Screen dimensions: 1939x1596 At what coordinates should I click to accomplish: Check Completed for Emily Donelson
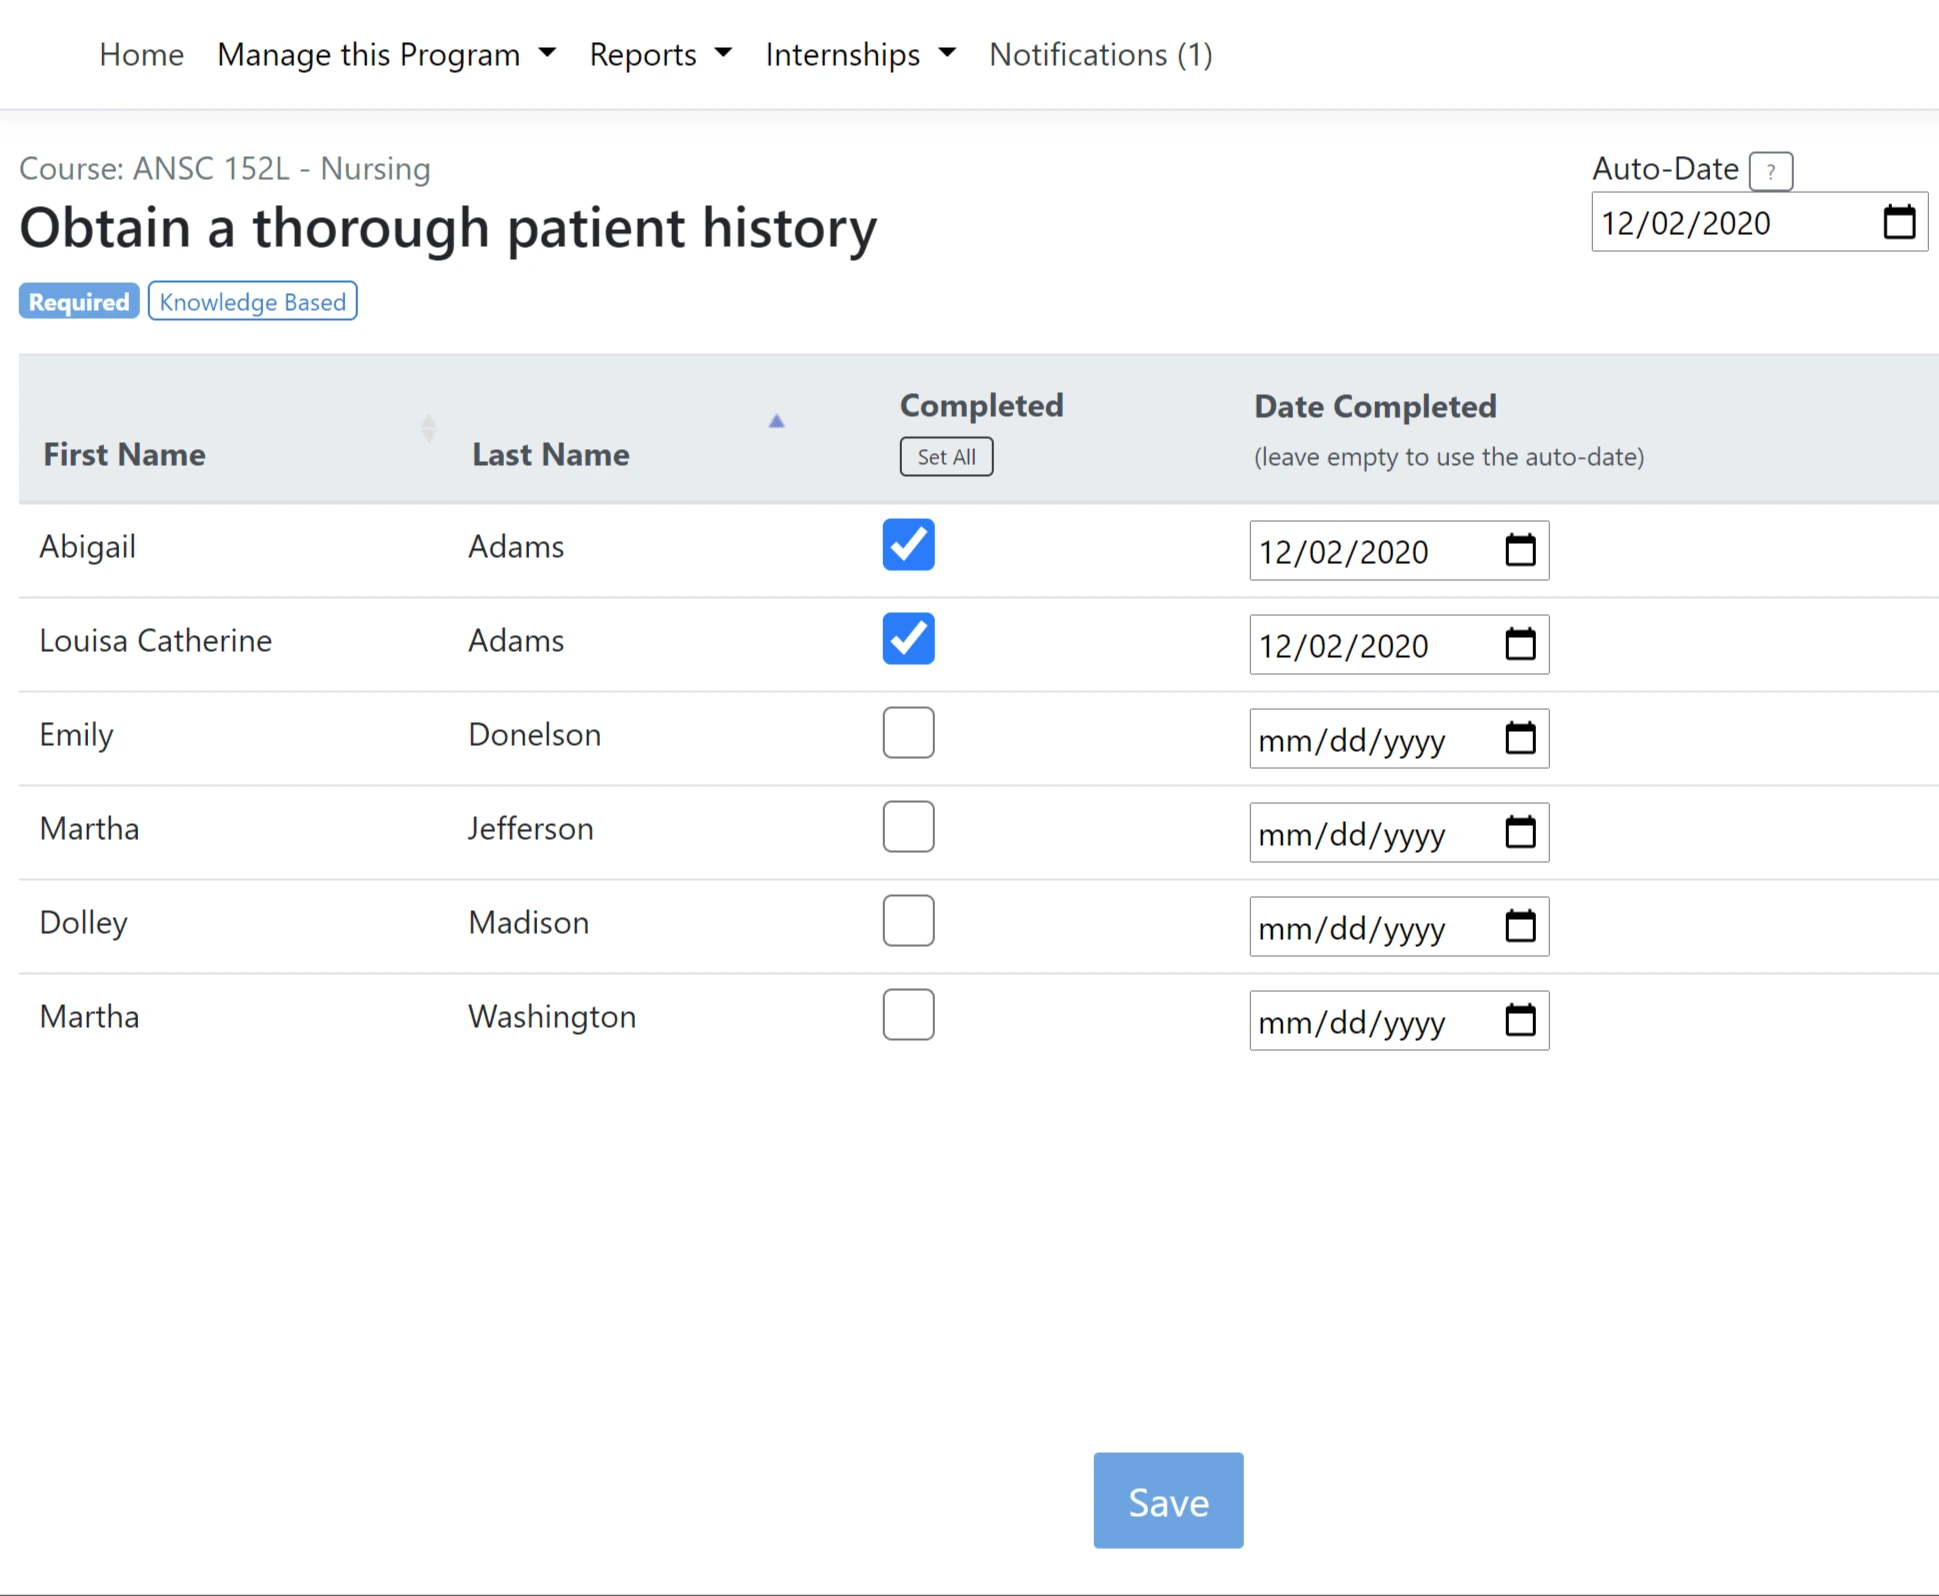coord(908,733)
